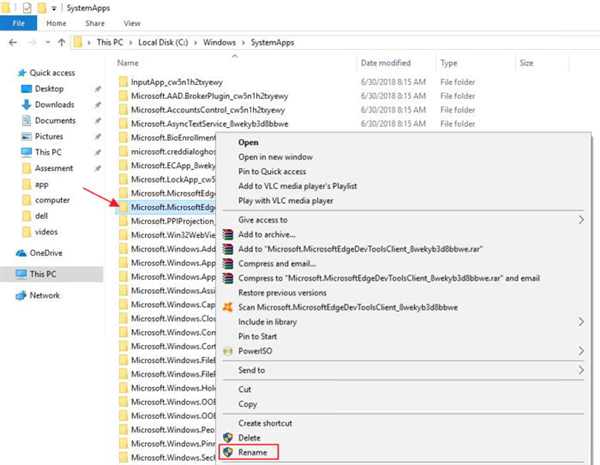The width and height of the screenshot is (600, 465).
Task: Choose Rename in the context menu
Action: coord(253,452)
